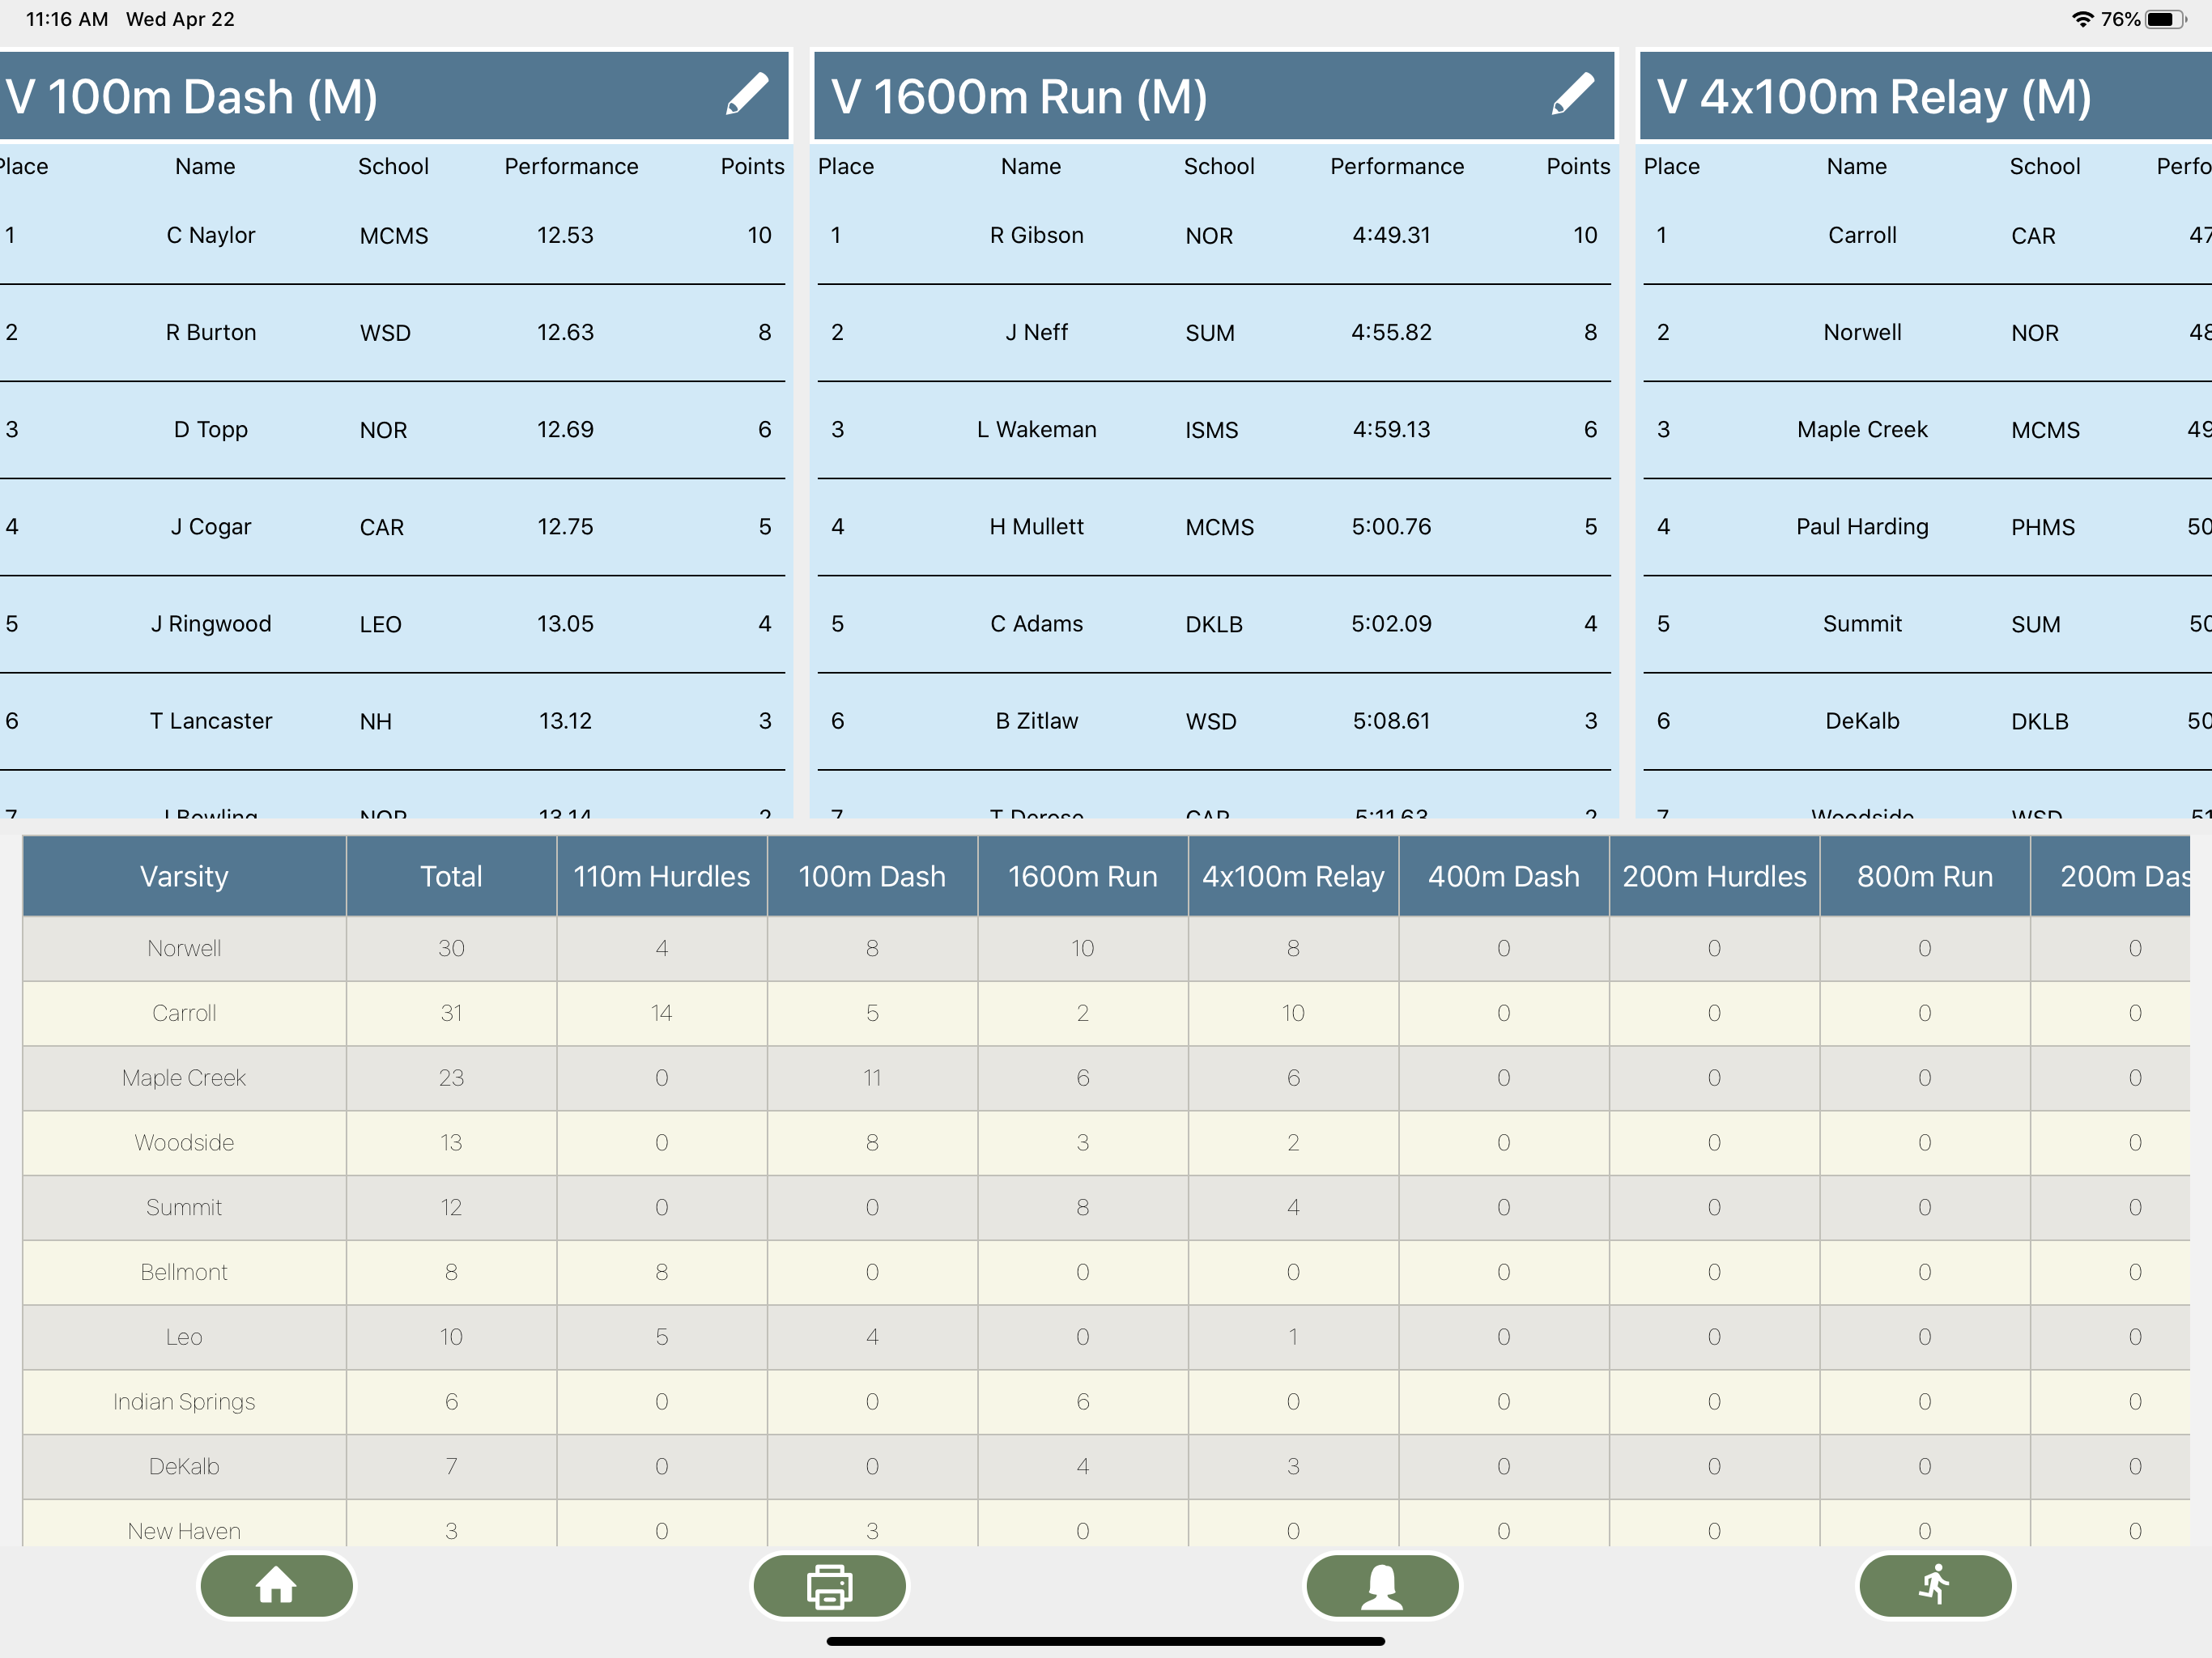This screenshot has width=2212, height=1658.
Task: Select H Mullett in 1600m Run
Action: coord(1037,526)
